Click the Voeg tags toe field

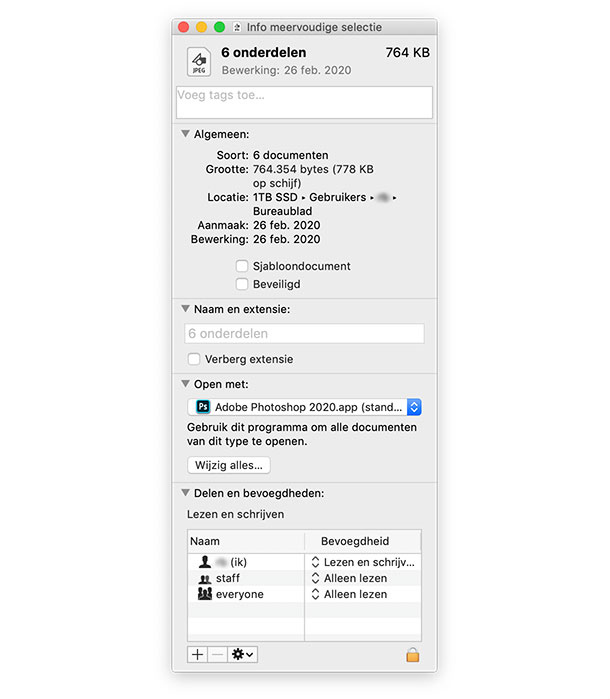click(304, 102)
